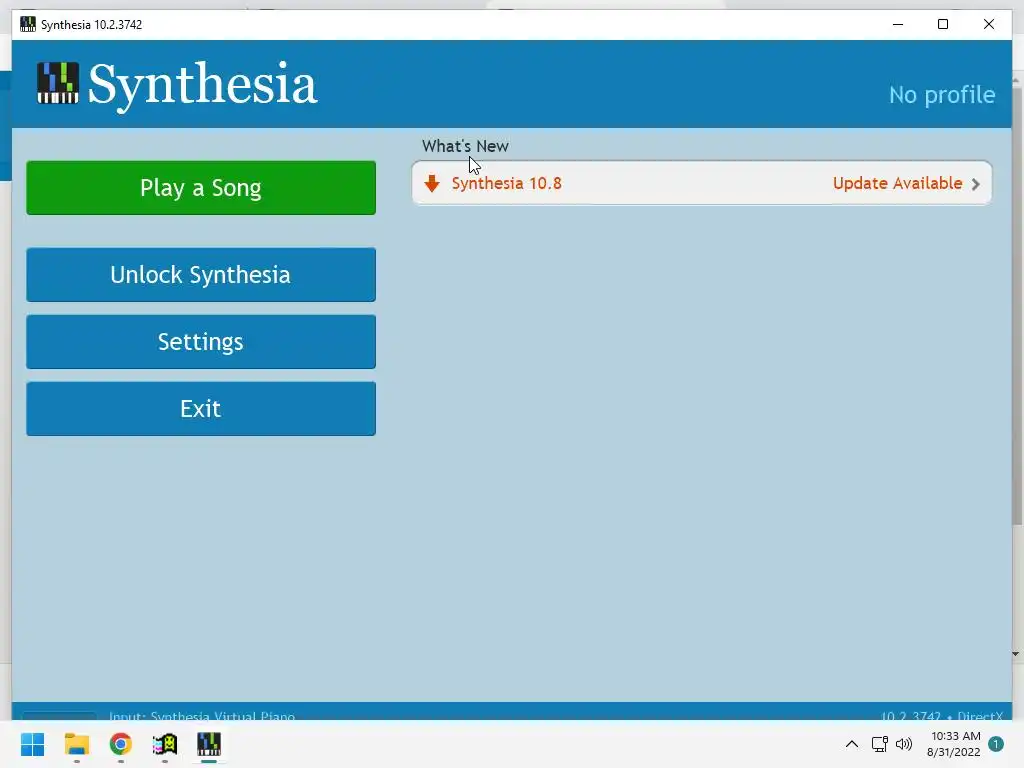The image size is (1024, 768).
Task: Click the Input: Synthesia Virtual Piano status text
Action: pos(202,716)
